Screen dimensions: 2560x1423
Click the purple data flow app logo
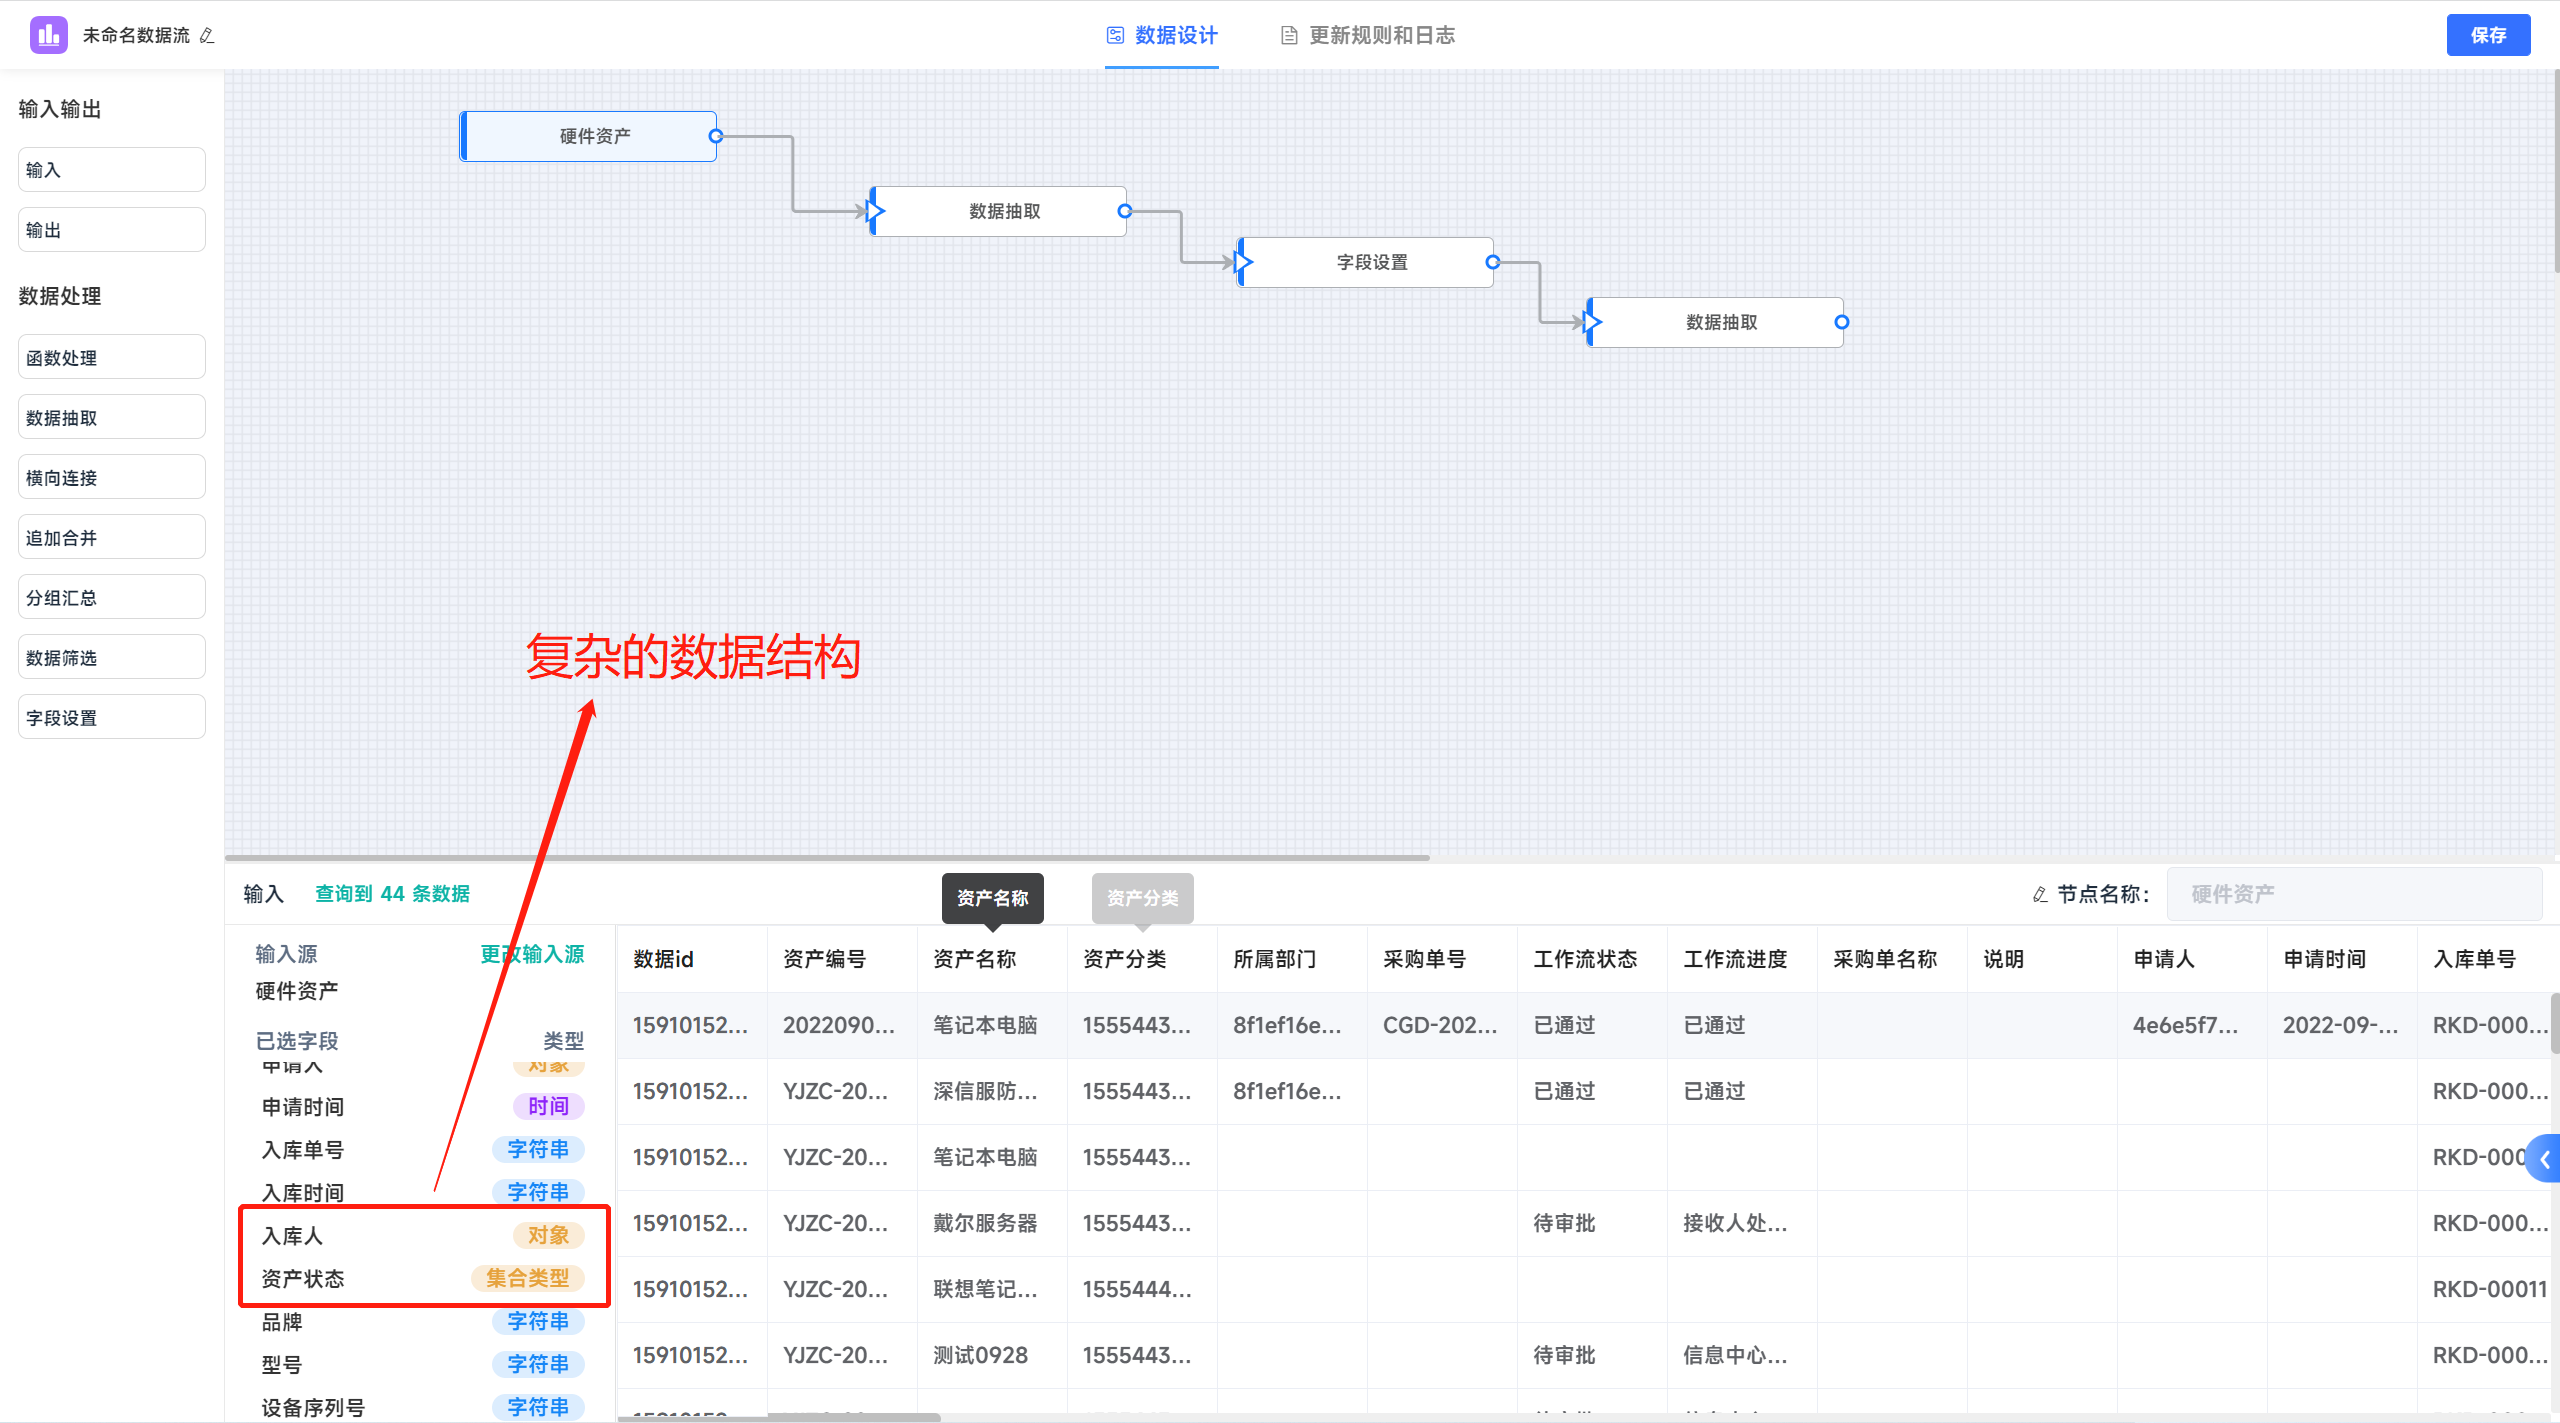[48, 35]
